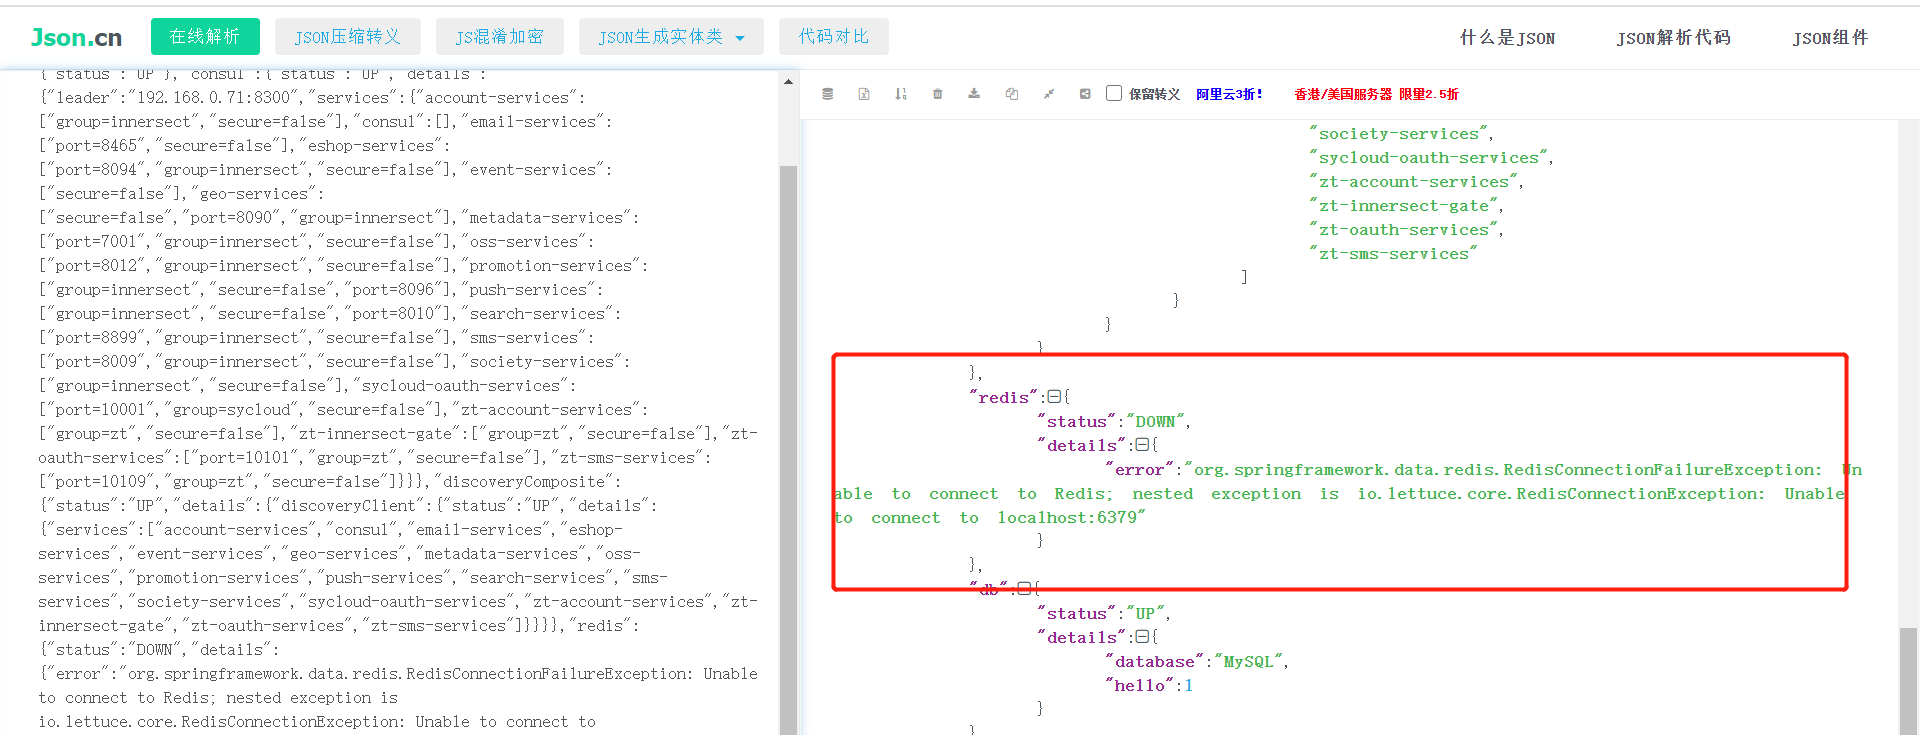Click the Json.cn logo

76,37
